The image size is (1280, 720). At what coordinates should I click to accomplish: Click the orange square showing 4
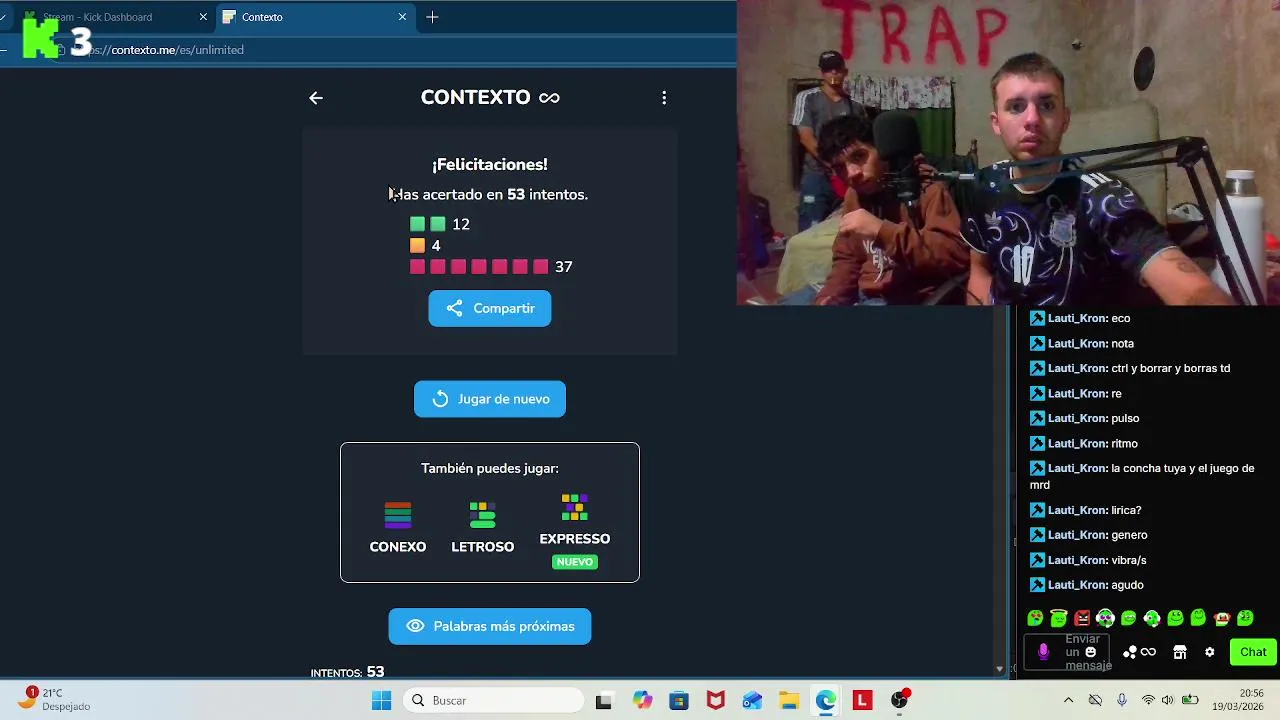pos(425,245)
